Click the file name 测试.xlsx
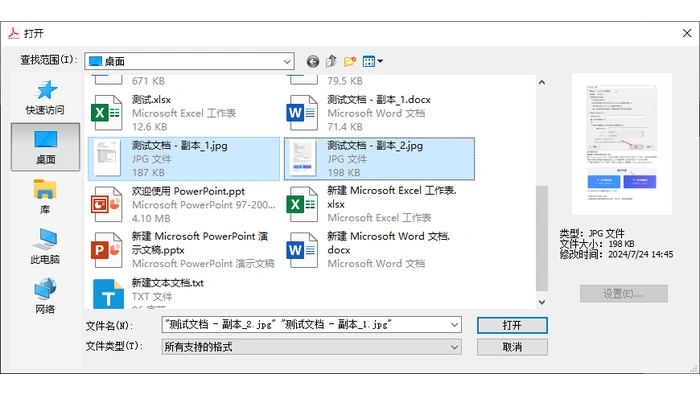The image size is (700, 395). tap(151, 100)
